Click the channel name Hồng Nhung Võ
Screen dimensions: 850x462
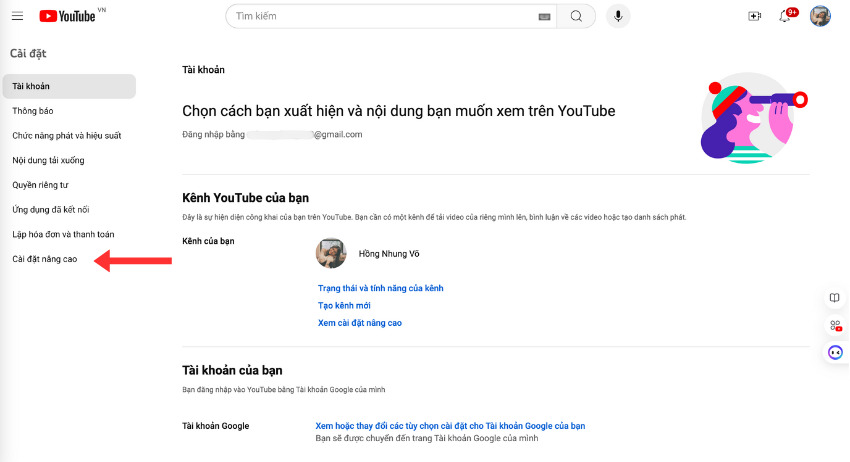(x=389, y=254)
